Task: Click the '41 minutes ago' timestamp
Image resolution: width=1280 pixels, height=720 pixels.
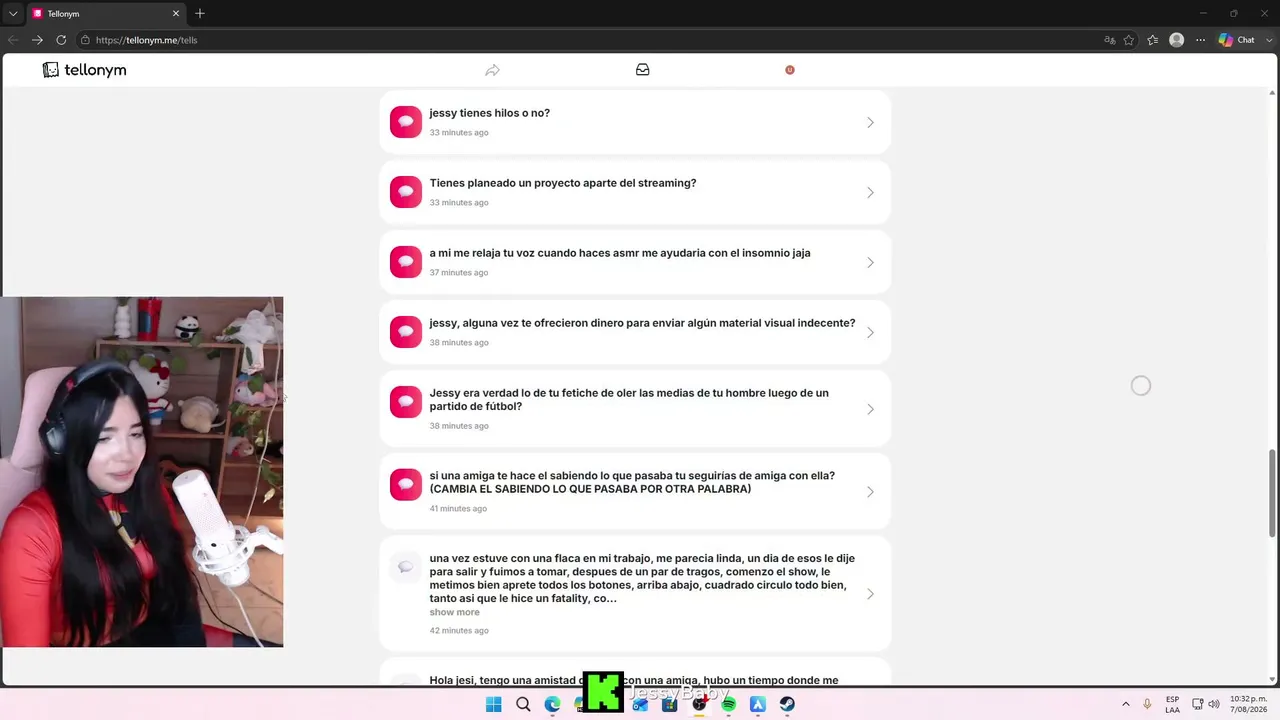Action: pos(458,509)
